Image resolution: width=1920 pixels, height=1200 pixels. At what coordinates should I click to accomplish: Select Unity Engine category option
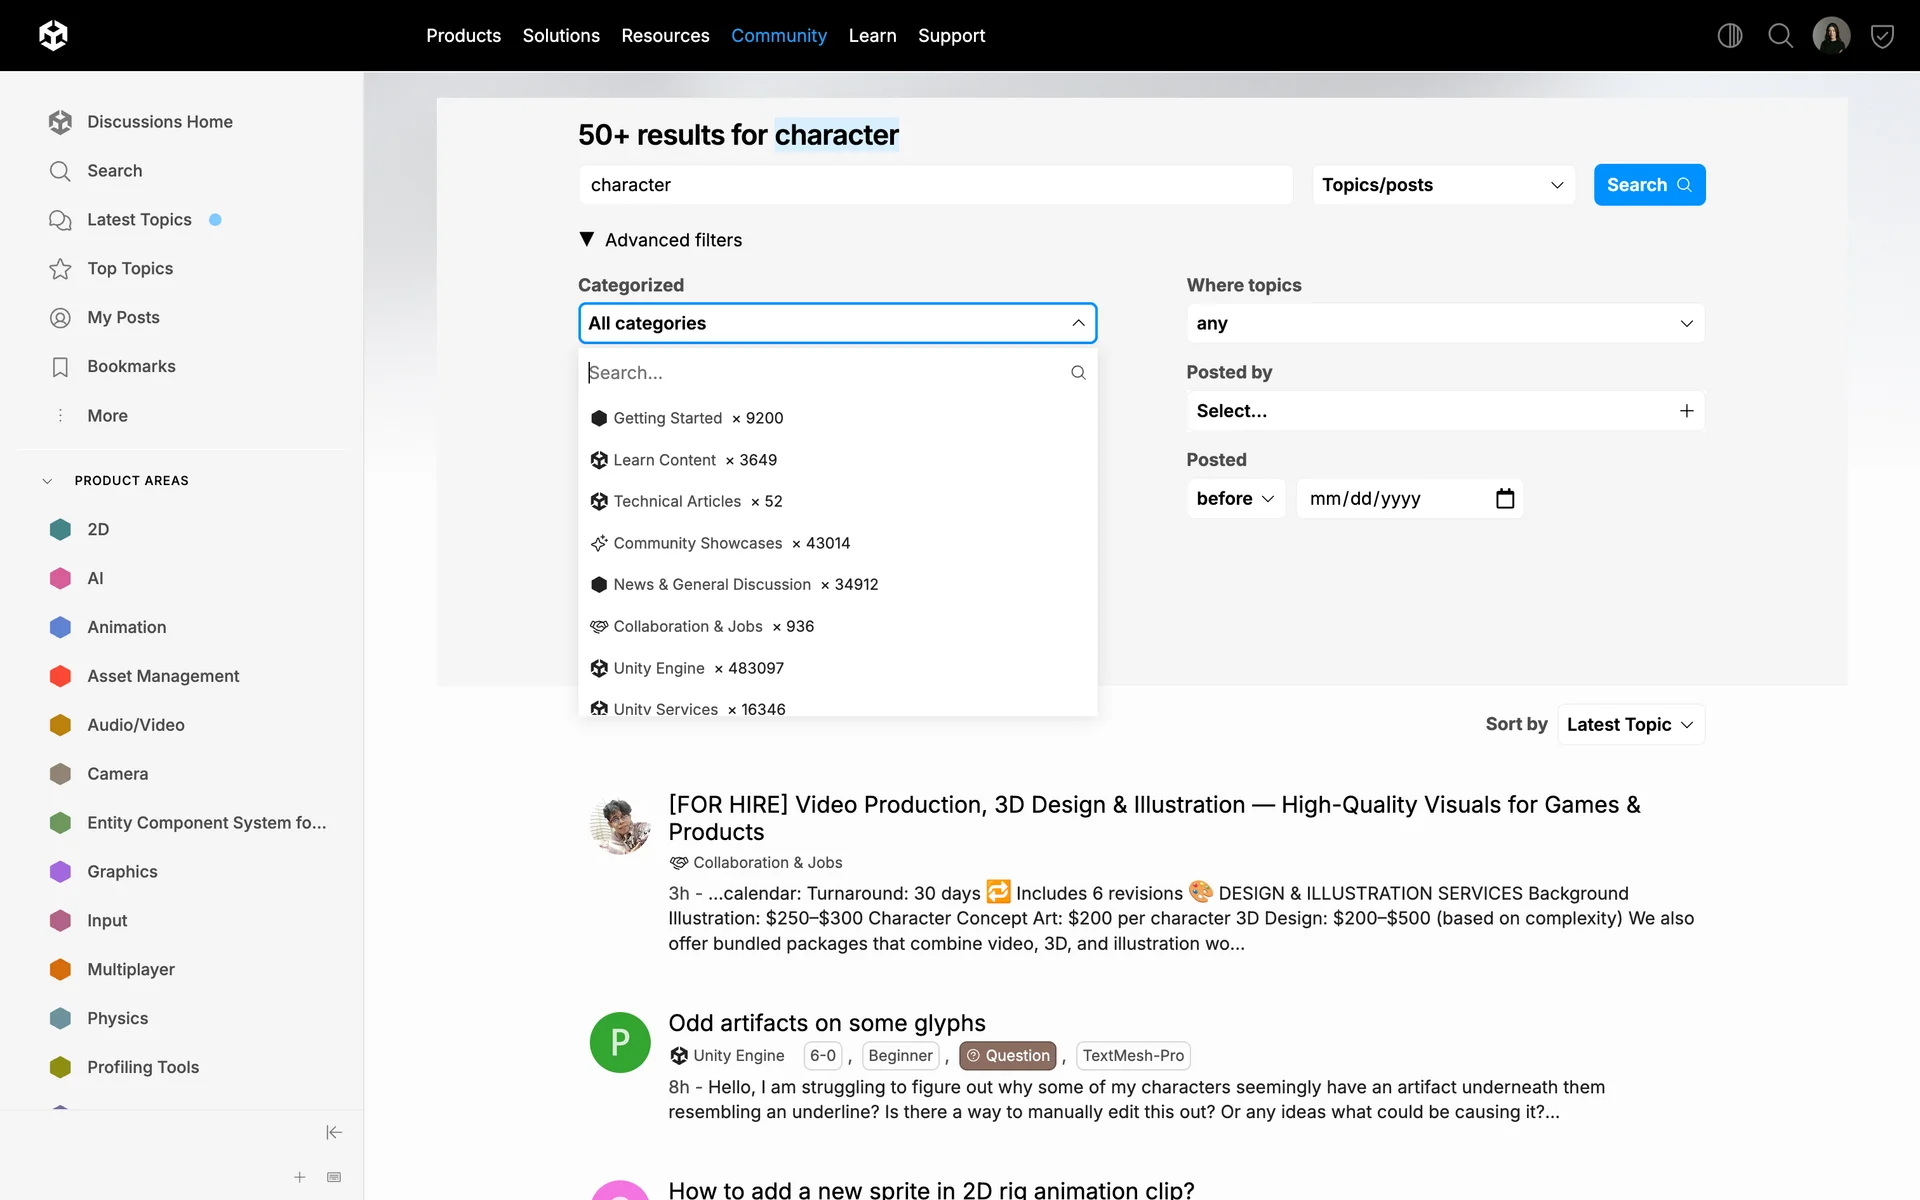coord(659,668)
